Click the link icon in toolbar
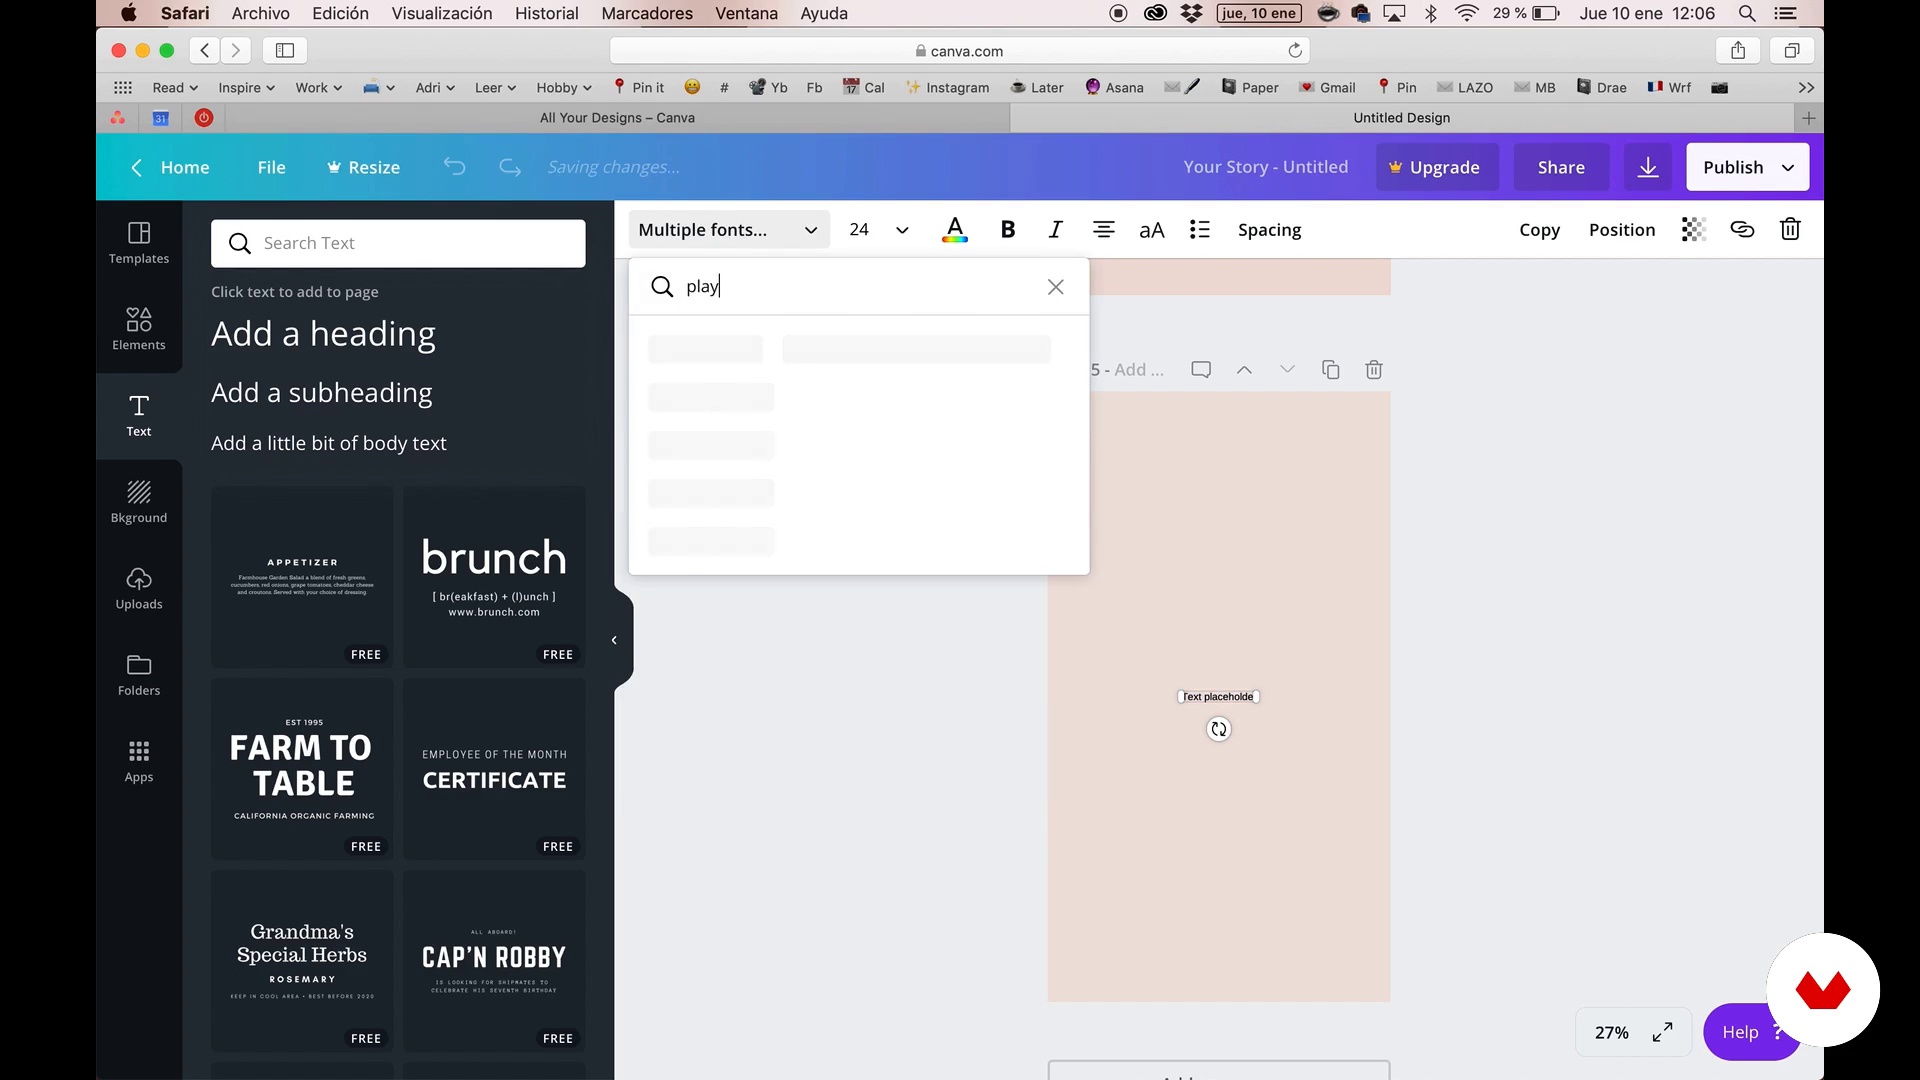 [x=1742, y=230]
